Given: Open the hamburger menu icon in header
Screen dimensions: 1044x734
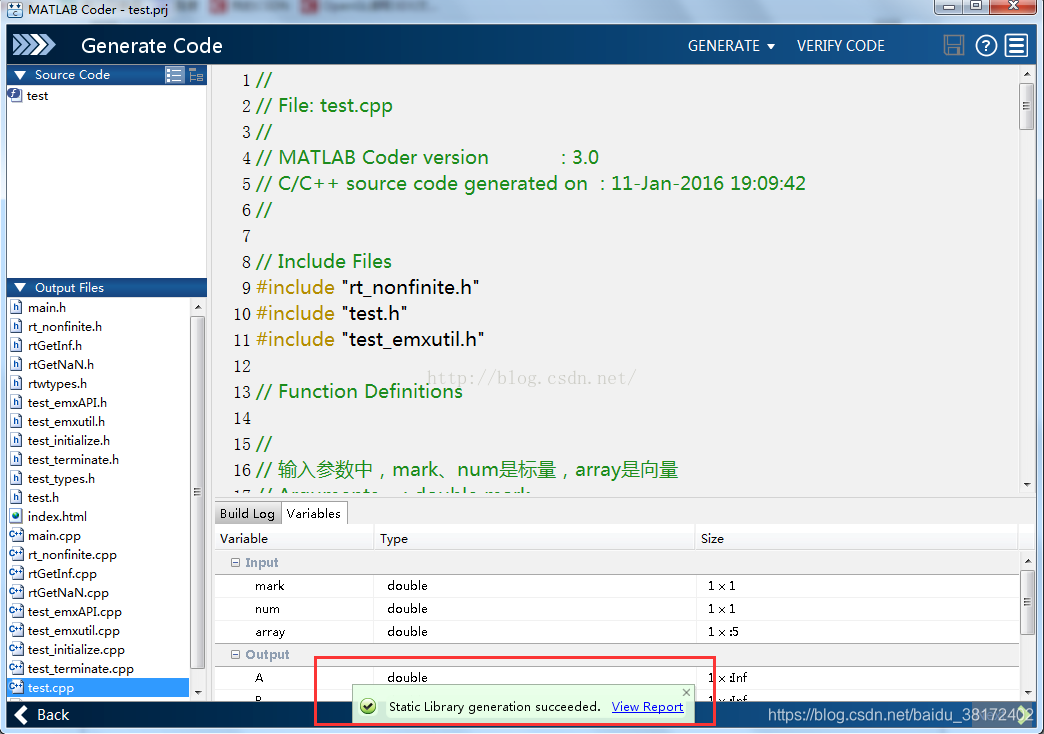Looking at the screenshot, I should 1017,45.
